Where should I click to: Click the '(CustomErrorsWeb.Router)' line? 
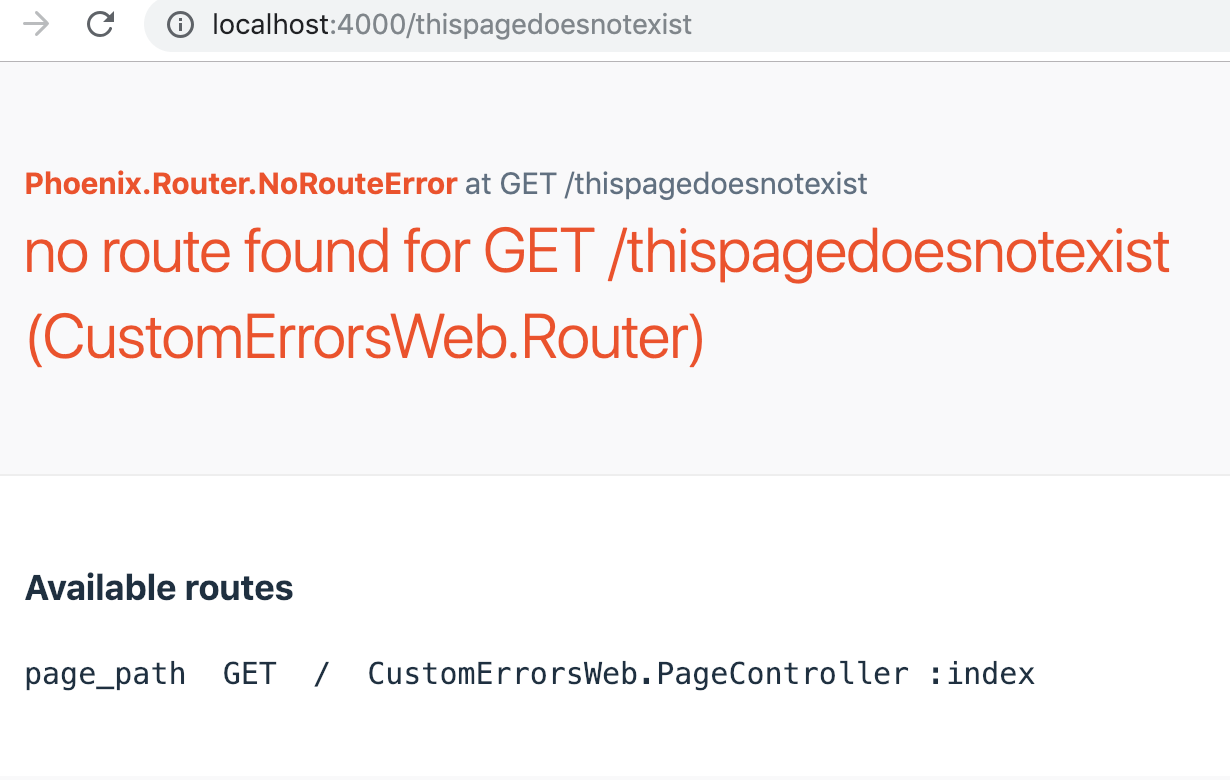[365, 340]
